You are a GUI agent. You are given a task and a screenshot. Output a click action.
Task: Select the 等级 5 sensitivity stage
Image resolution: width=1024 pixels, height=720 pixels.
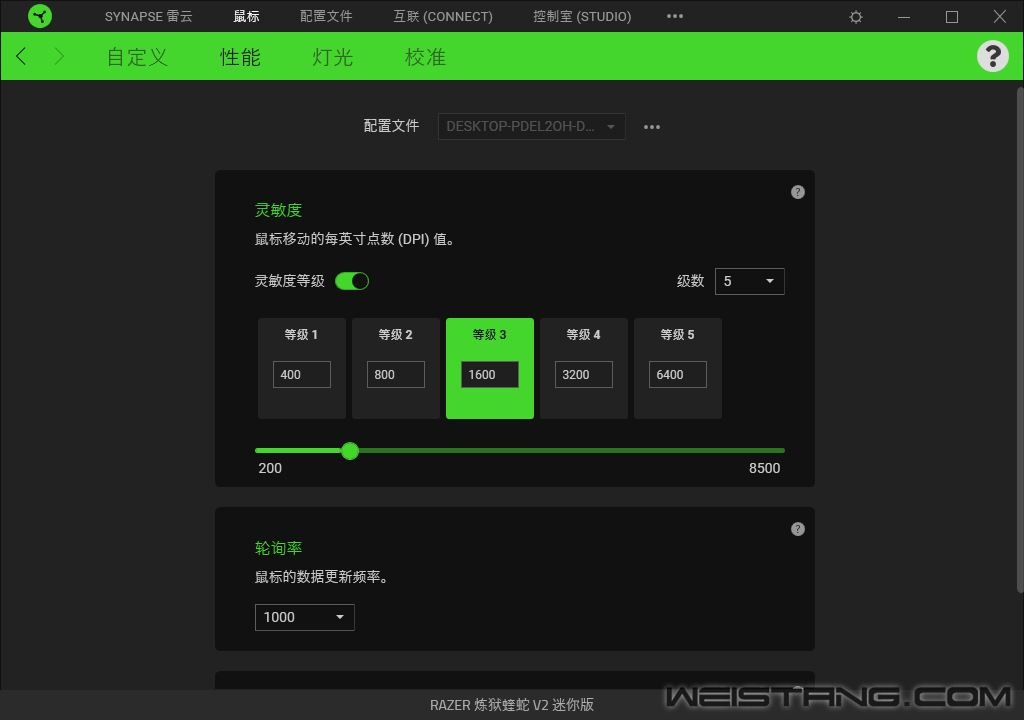tap(678, 368)
